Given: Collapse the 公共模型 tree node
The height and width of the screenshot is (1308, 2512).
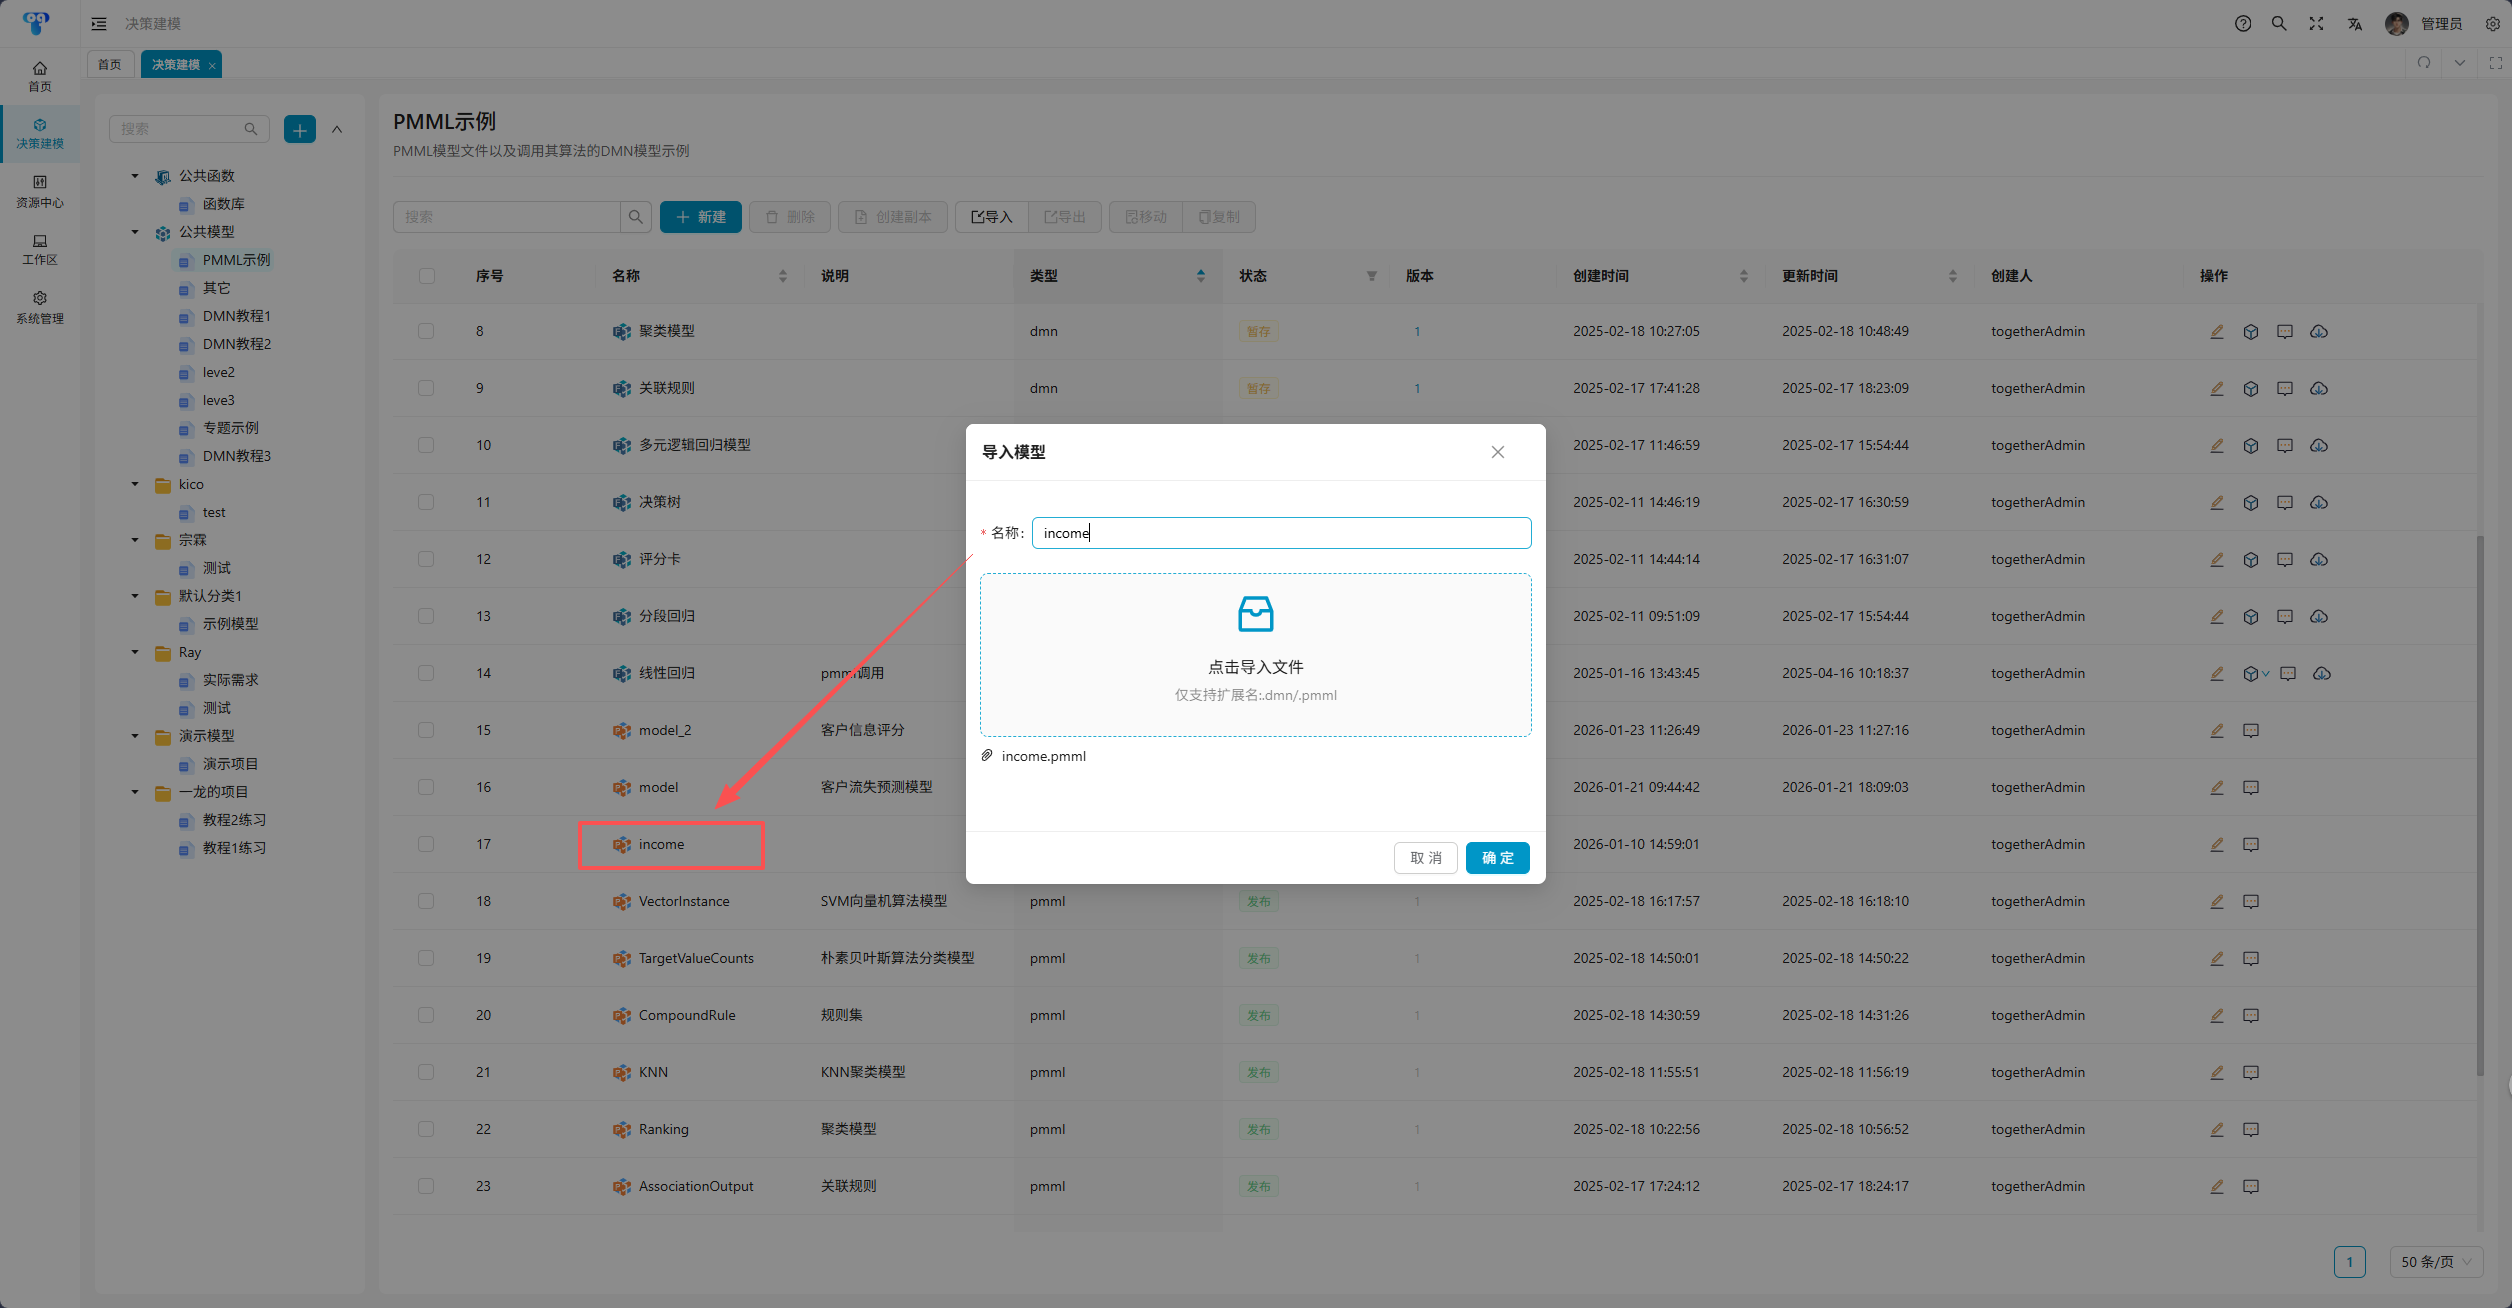Looking at the screenshot, I should (135, 232).
